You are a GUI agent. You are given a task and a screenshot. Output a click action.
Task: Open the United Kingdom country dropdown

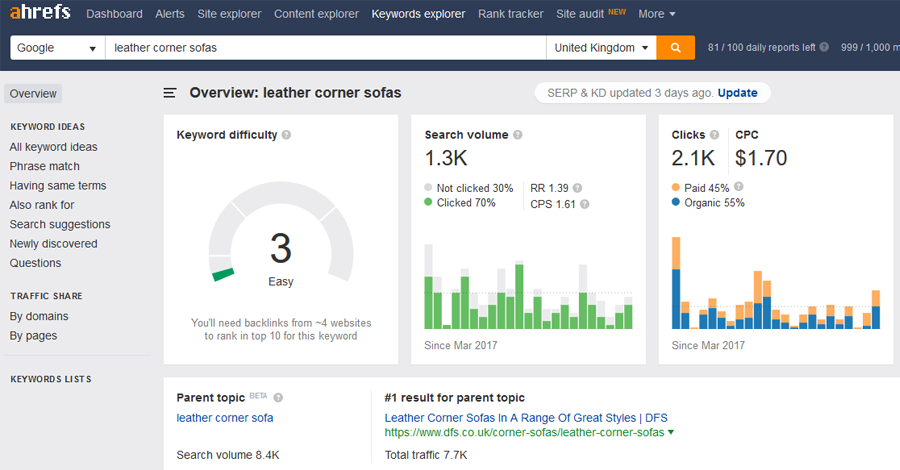(601, 48)
